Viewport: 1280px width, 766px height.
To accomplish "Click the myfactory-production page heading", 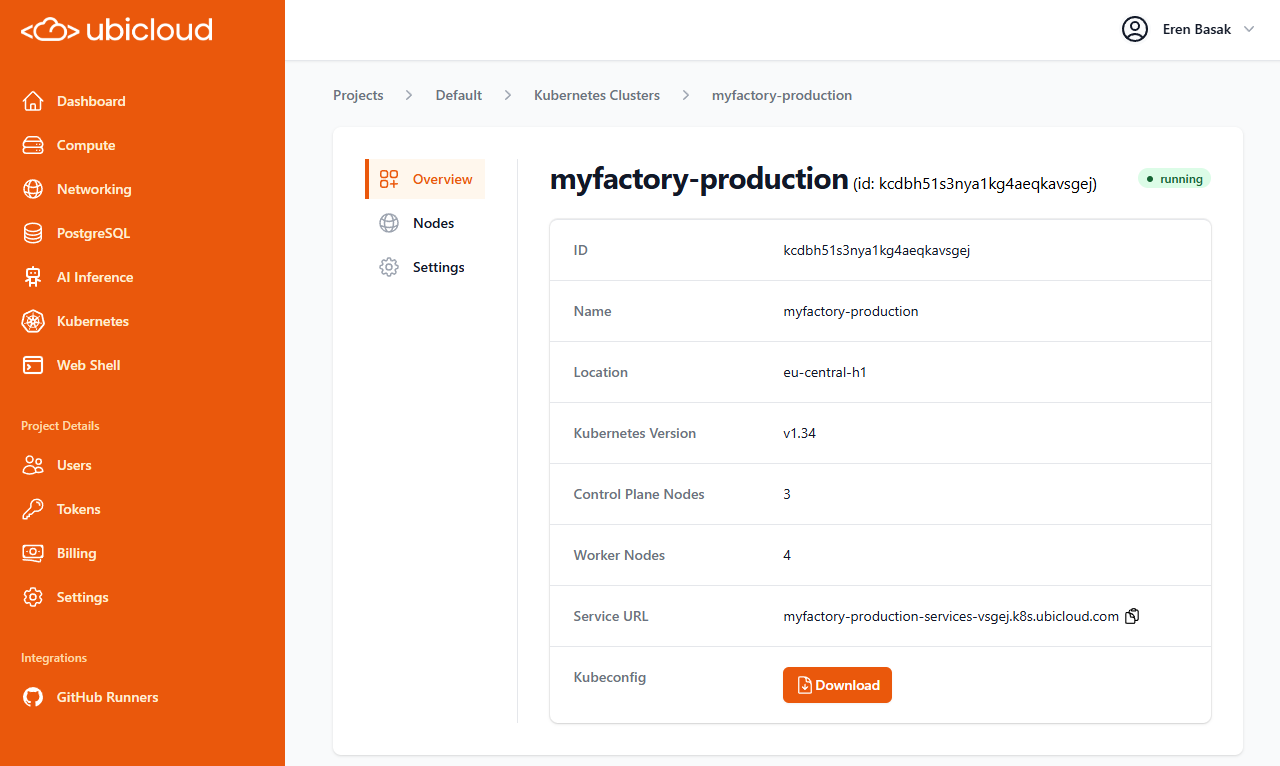I will (x=699, y=179).
